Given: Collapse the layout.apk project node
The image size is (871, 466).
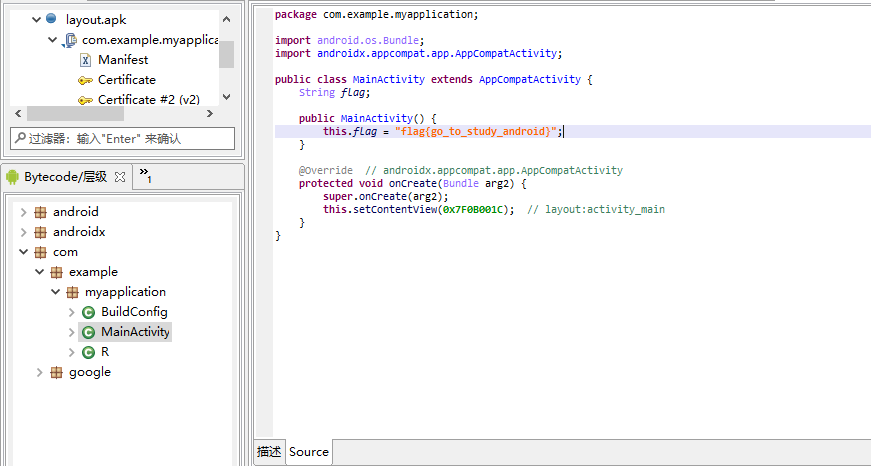Looking at the screenshot, I should pyautogui.click(x=36, y=19).
